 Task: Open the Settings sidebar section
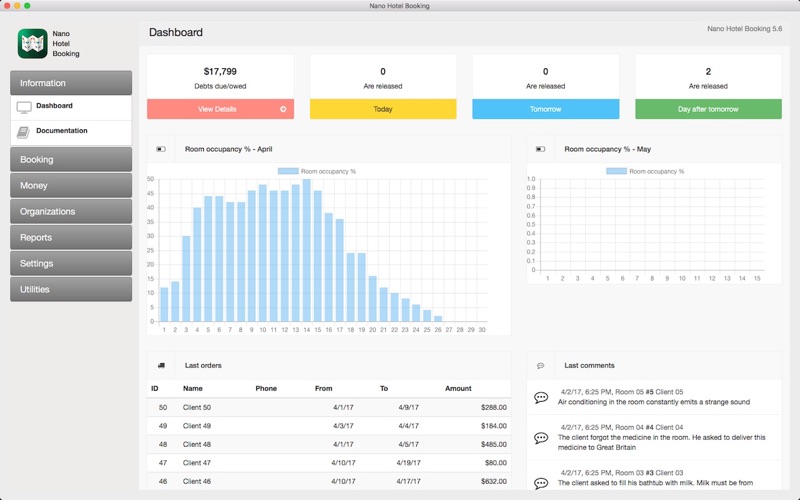click(71, 263)
